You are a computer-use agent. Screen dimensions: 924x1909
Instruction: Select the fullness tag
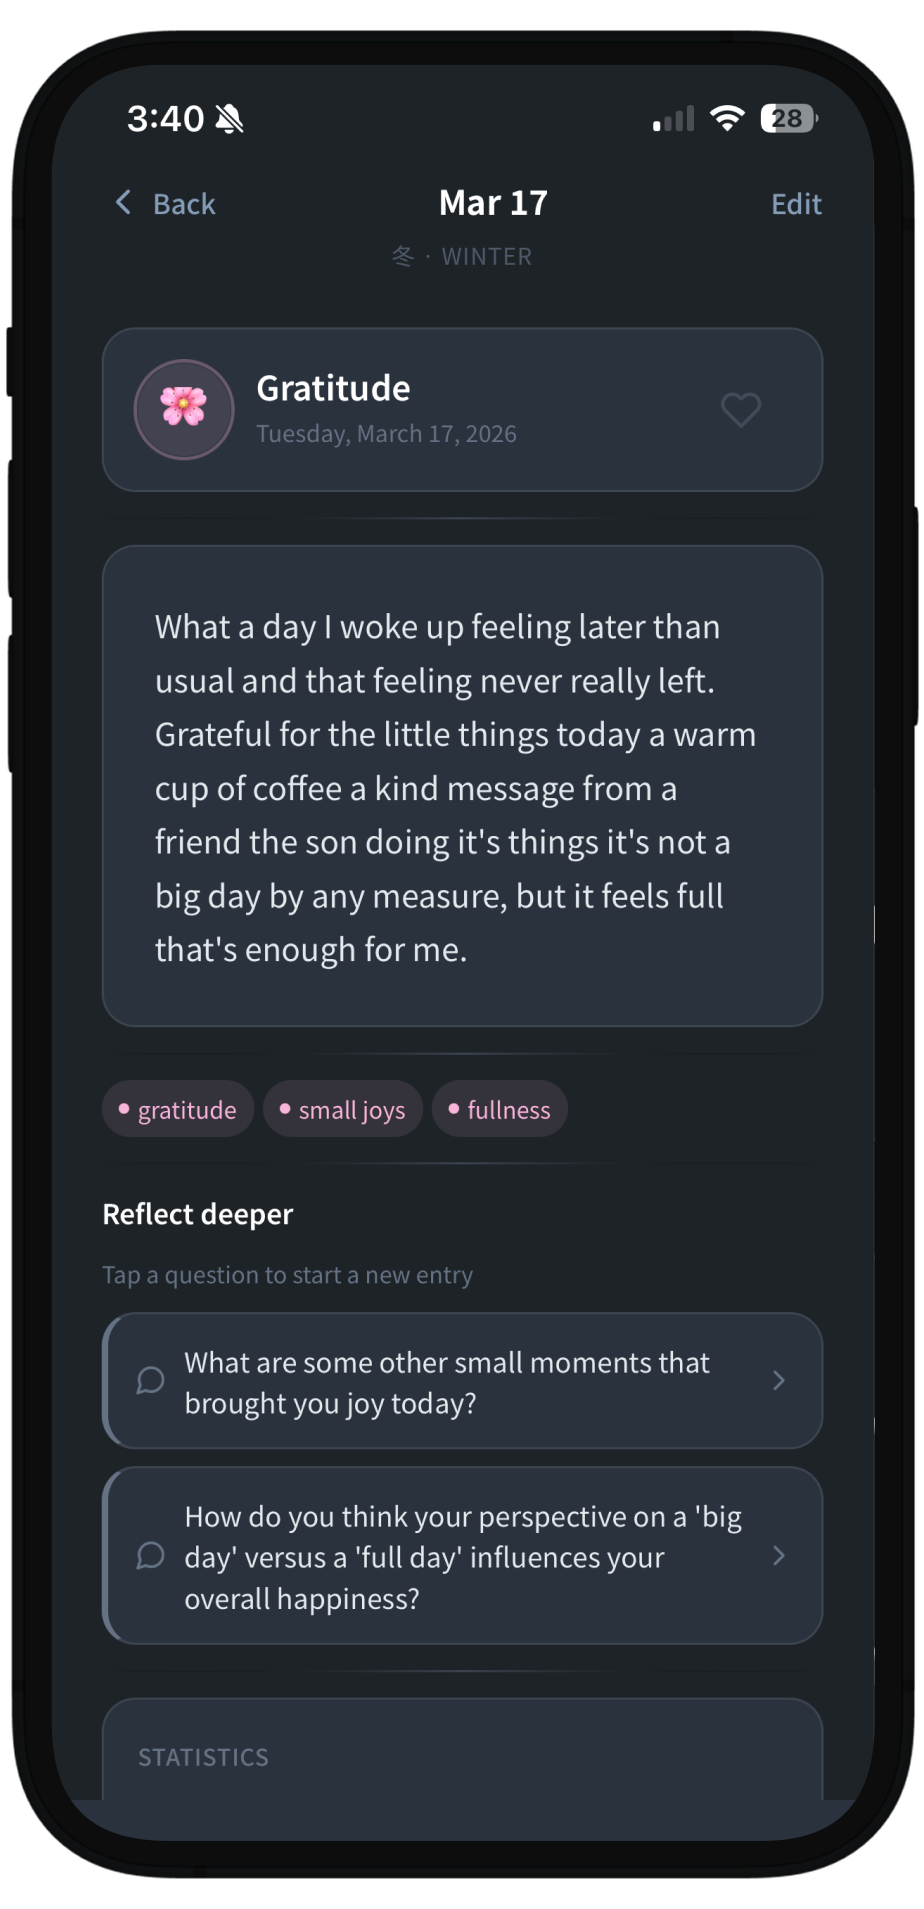(500, 1110)
